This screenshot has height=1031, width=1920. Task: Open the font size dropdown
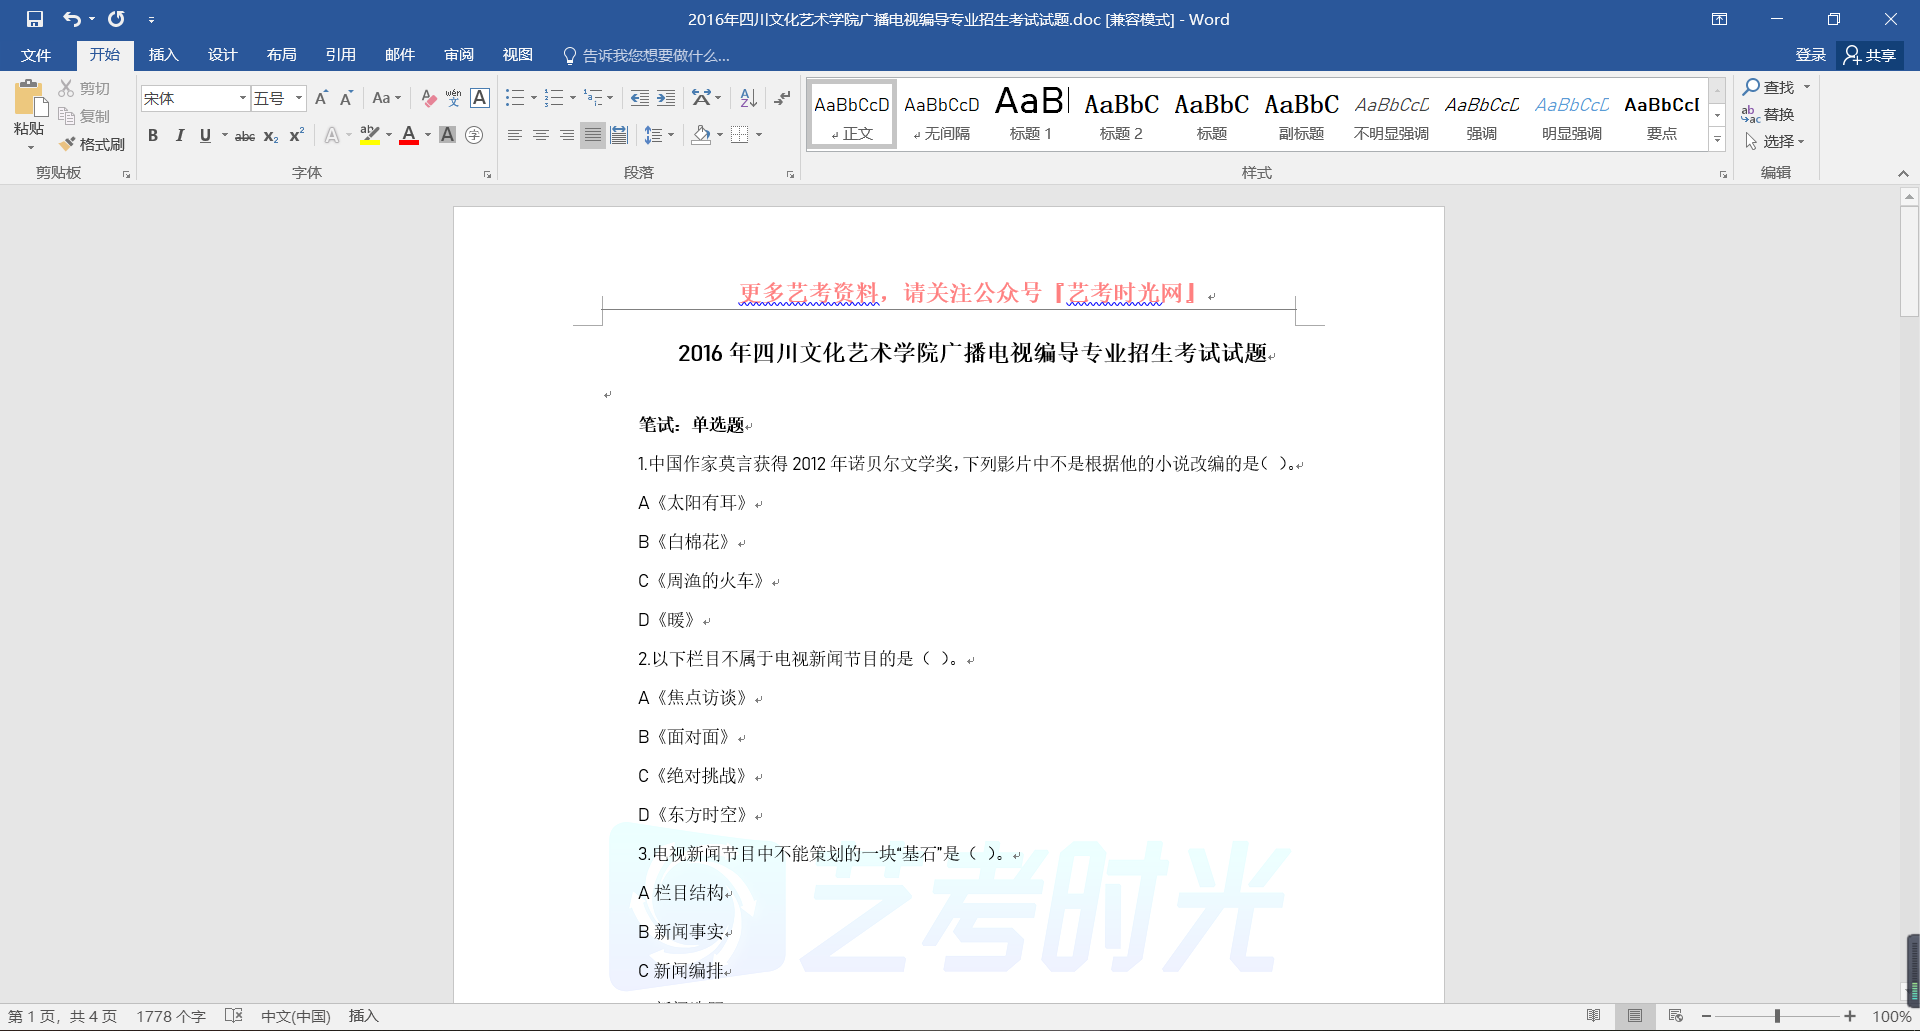[x=298, y=98]
